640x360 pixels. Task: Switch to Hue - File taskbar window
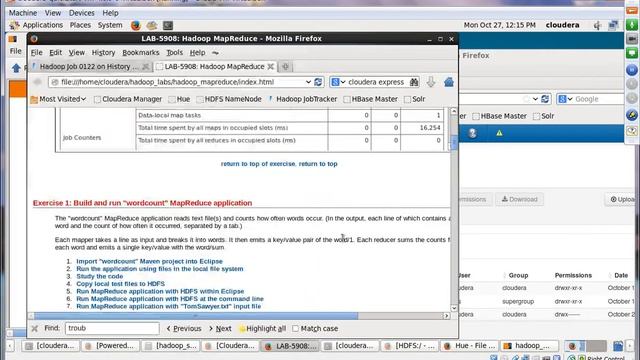point(469,346)
